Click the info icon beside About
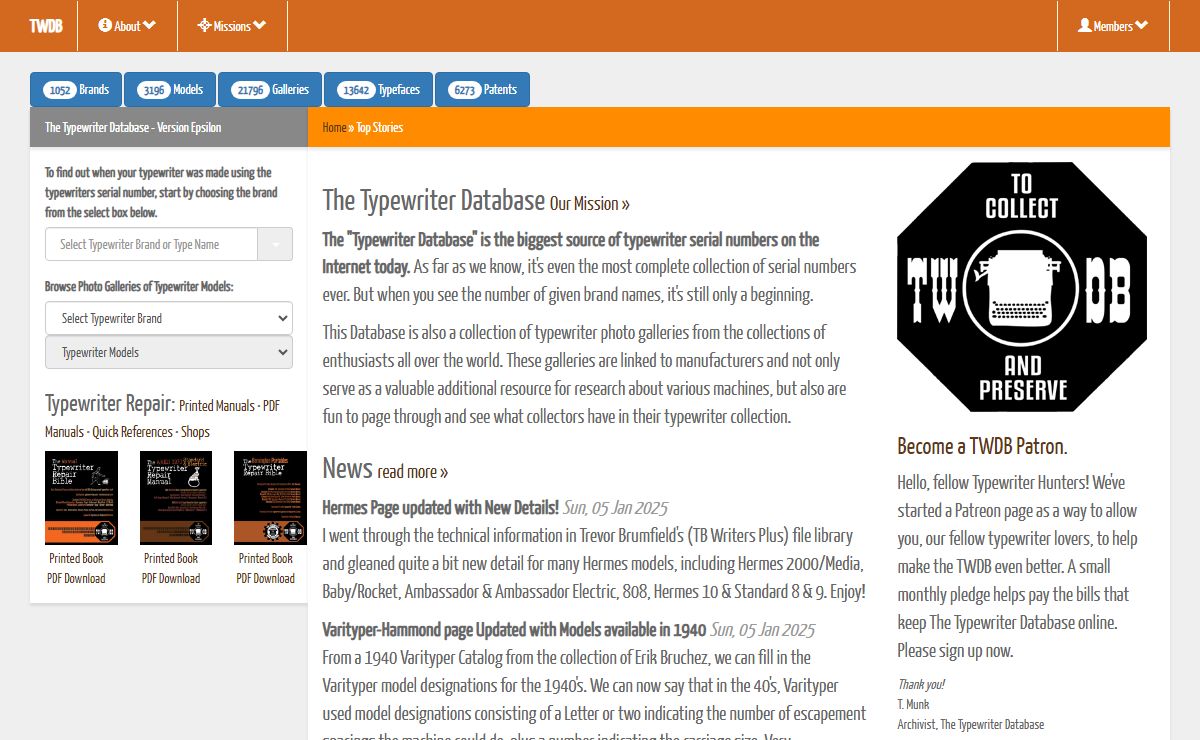The height and width of the screenshot is (740, 1200). (x=105, y=25)
